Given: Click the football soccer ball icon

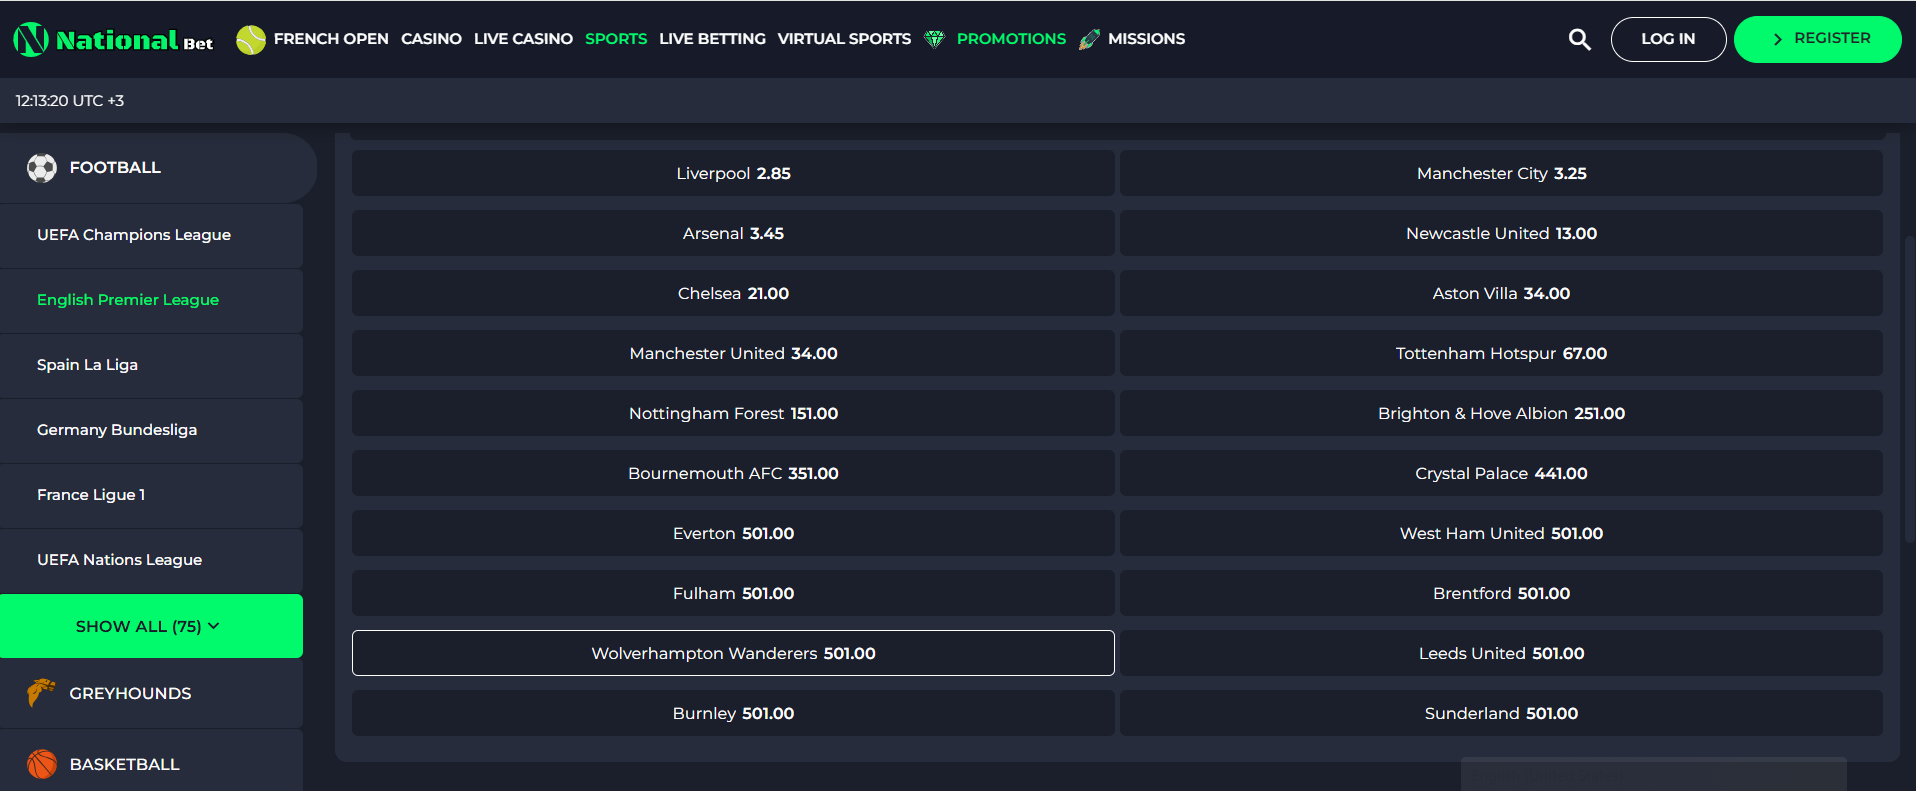Looking at the screenshot, I should pos(42,168).
